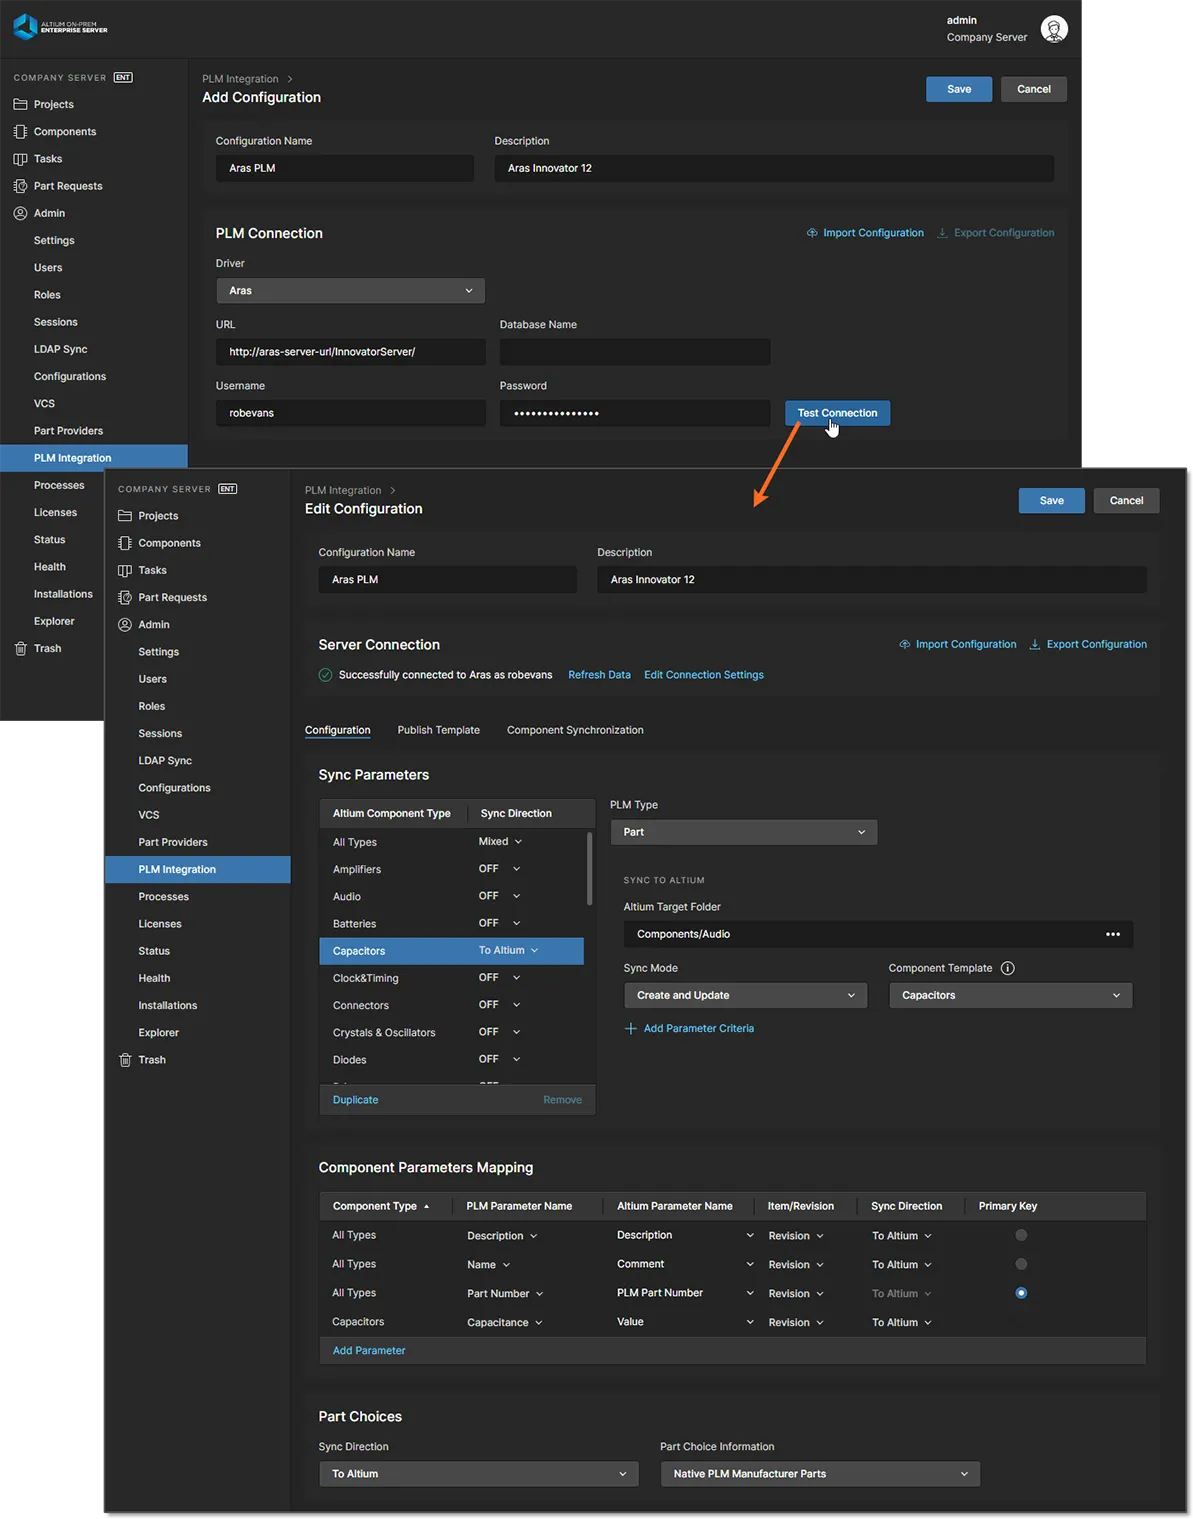
Task: Open the All Types Mixed sync direction dropdown
Action: 500,842
